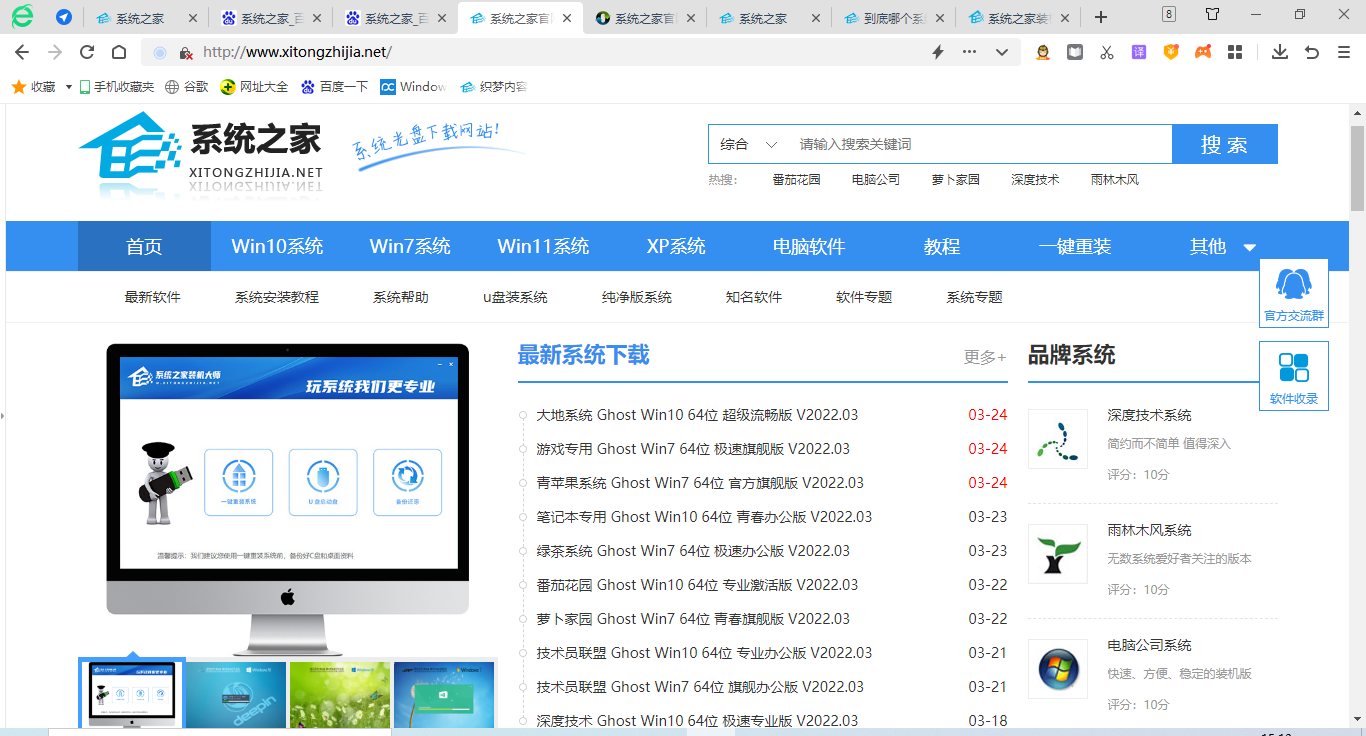Open the purple translate extension icon
This screenshot has width=1366, height=736.
coord(1138,50)
